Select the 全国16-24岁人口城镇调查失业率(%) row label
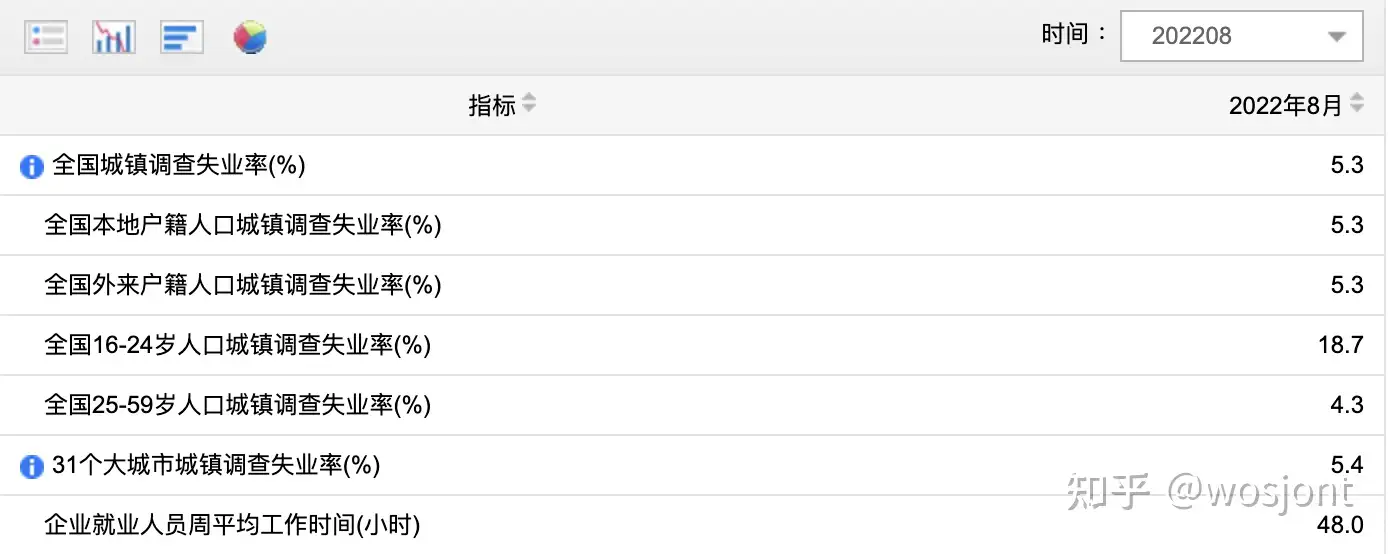This screenshot has width=1388, height=554. [238, 346]
